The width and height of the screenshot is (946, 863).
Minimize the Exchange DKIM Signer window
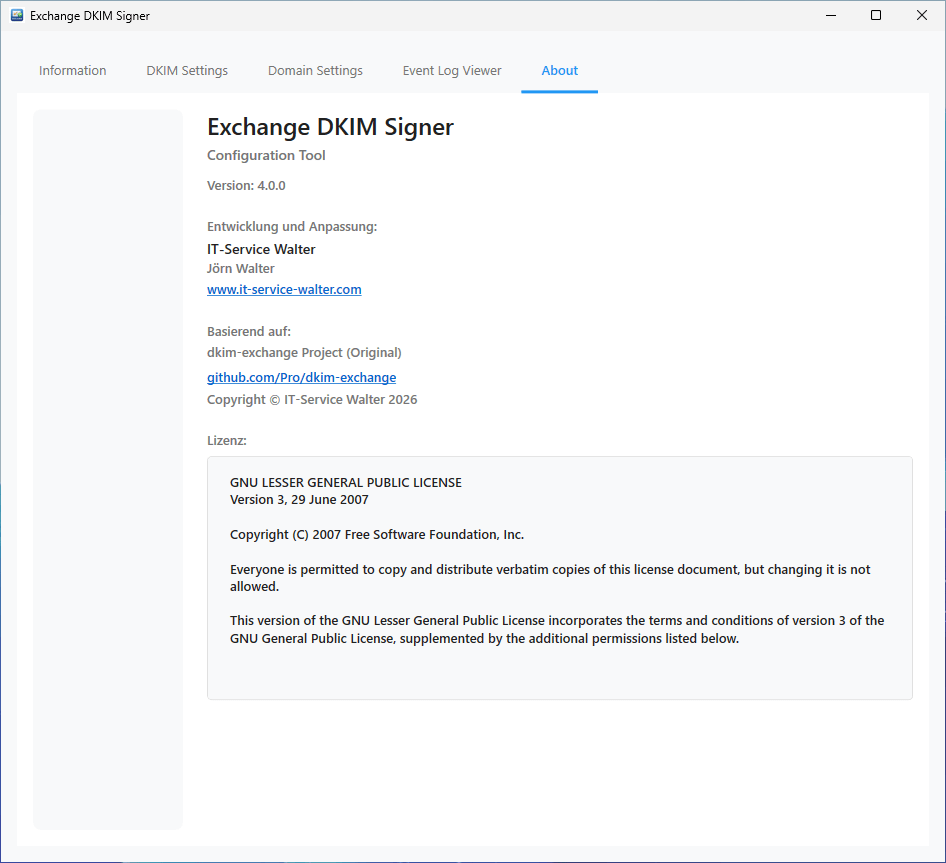coord(830,16)
